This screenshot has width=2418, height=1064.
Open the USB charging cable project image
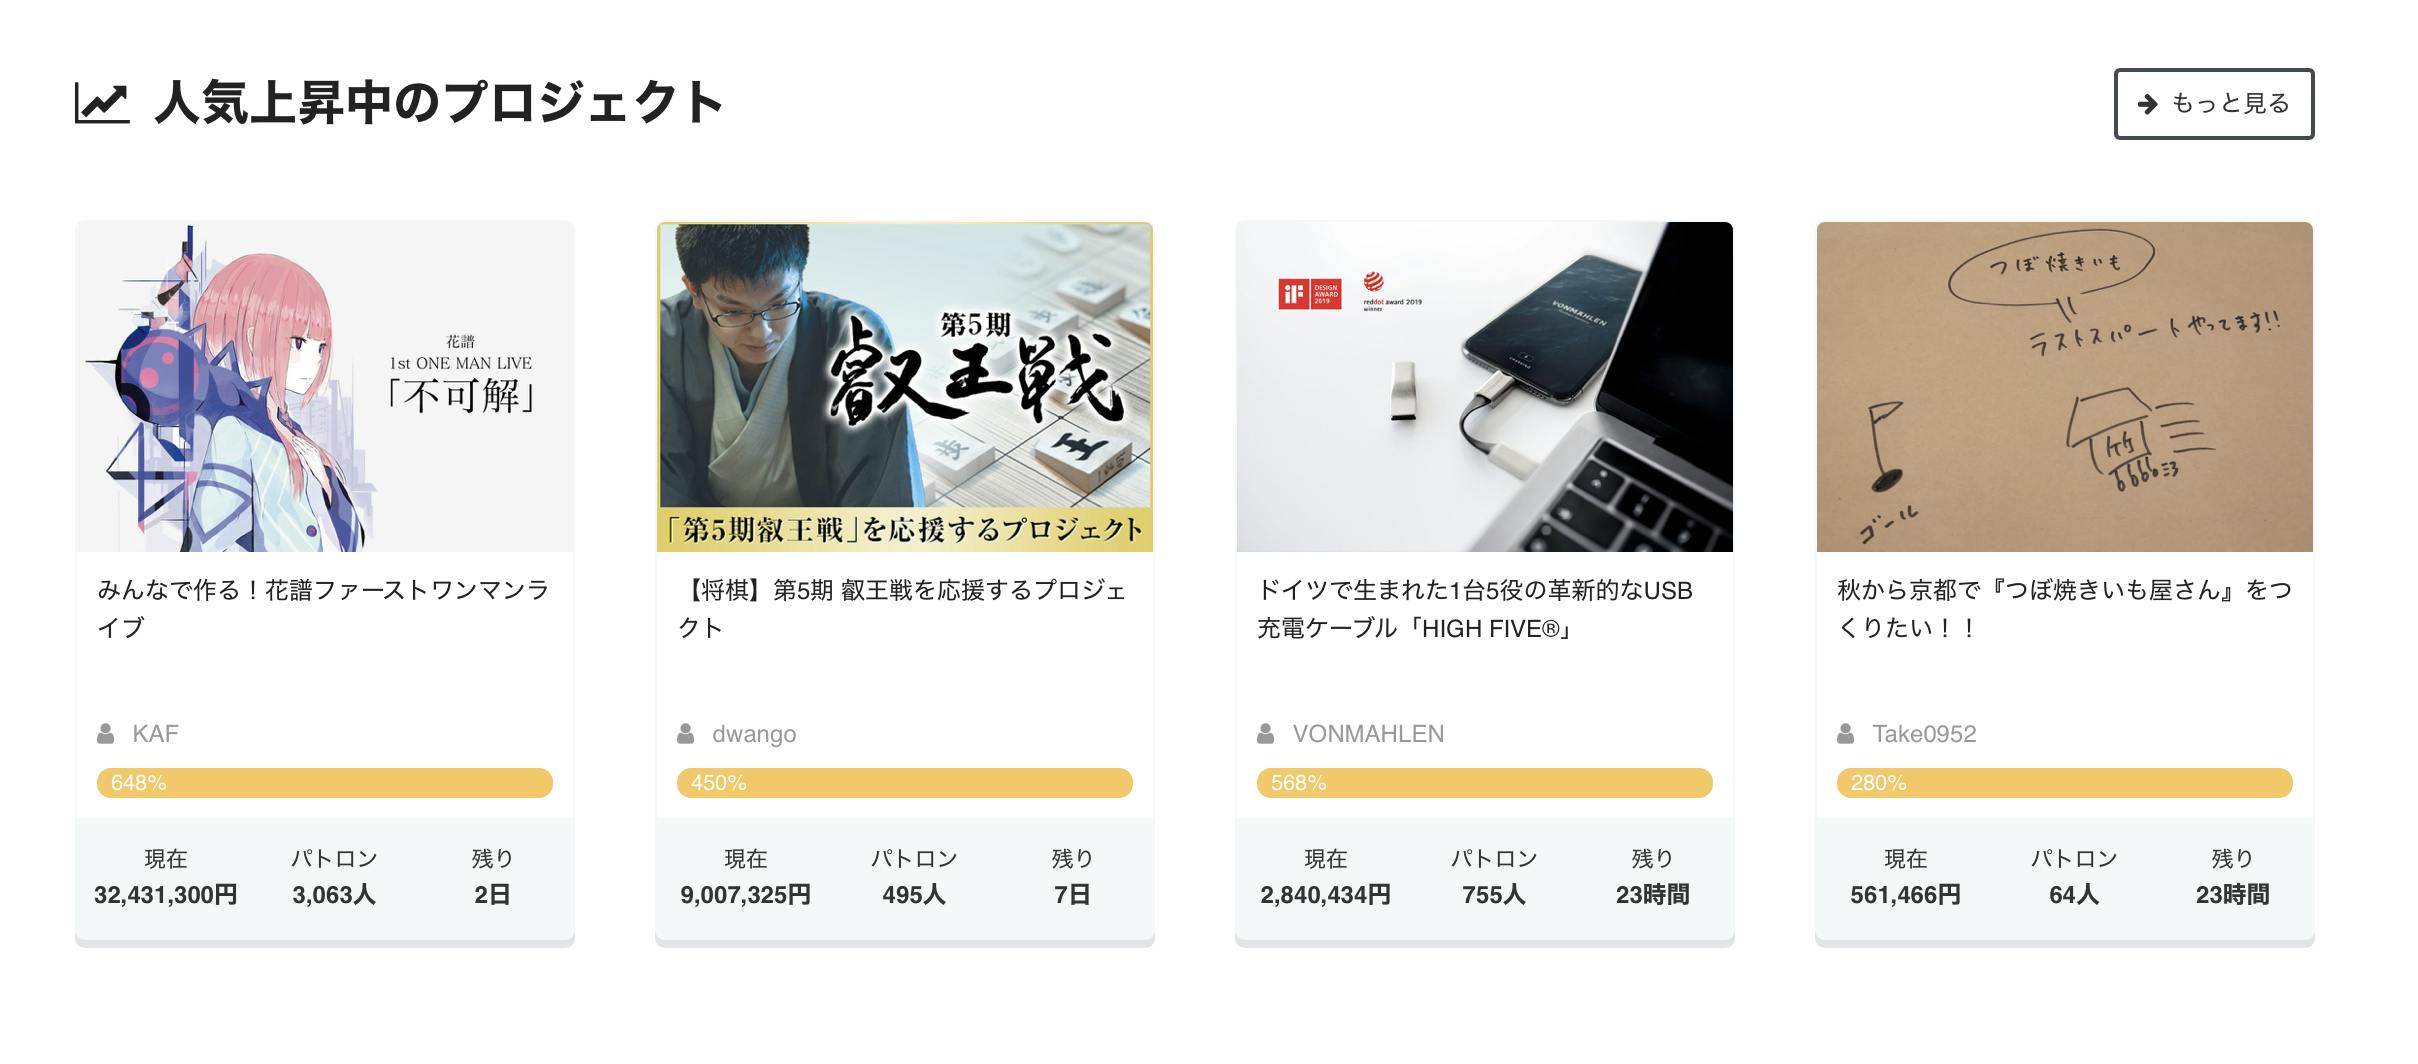pyautogui.click(x=1485, y=387)
